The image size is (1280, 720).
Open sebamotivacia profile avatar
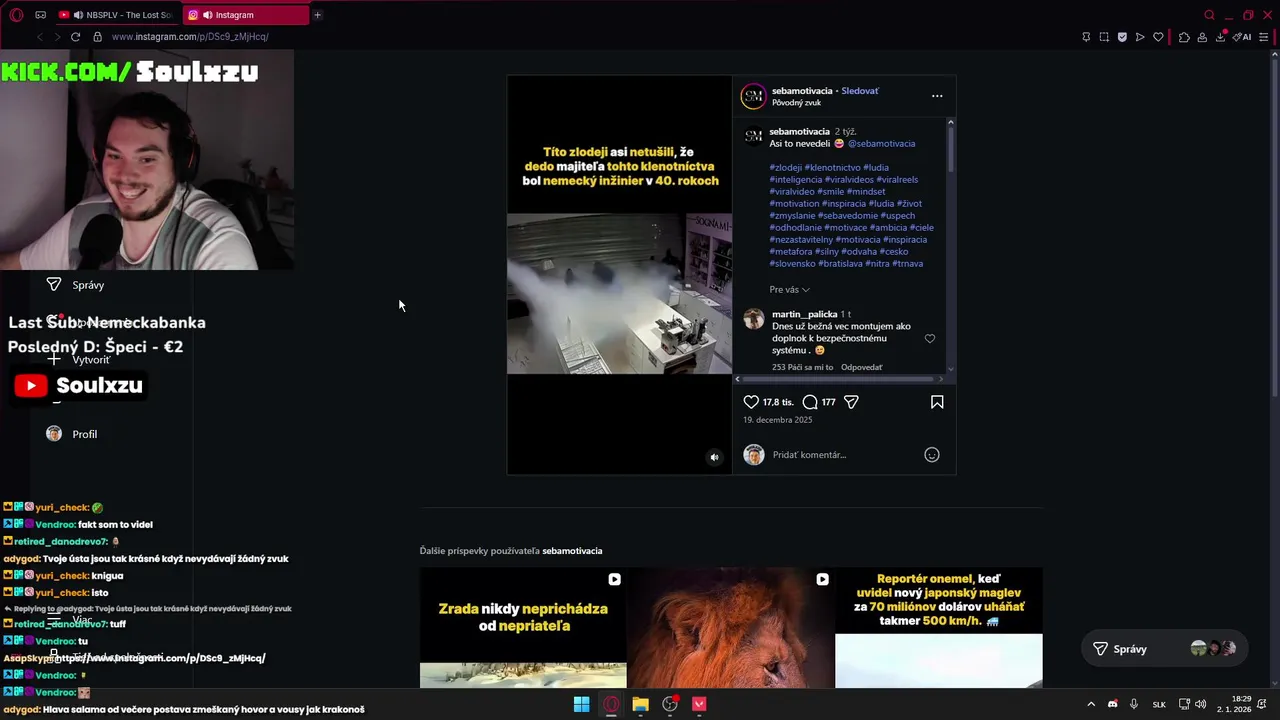click(x=752, y=96)
